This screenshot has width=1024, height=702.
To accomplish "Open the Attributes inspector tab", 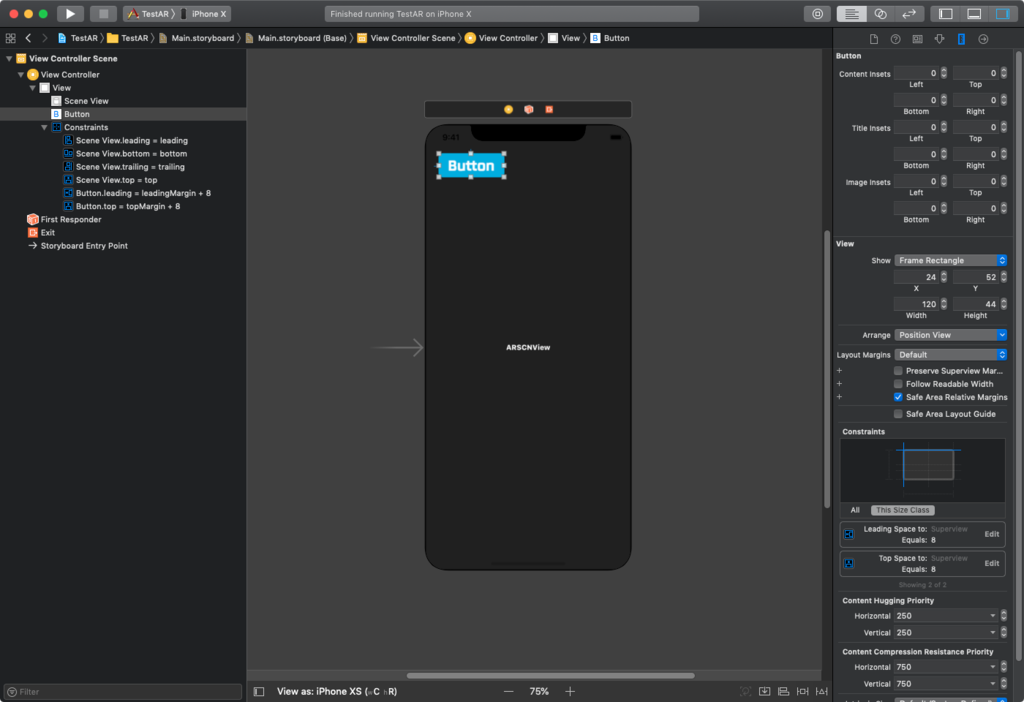I will (939, 39).
